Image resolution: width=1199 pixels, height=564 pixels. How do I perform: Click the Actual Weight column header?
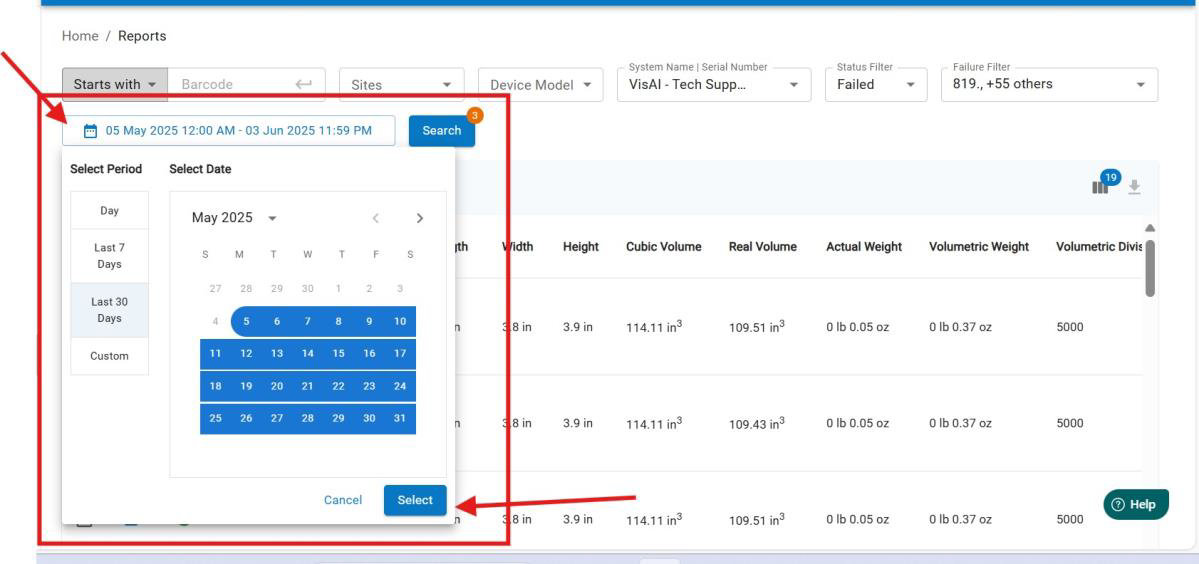(864, 247)
